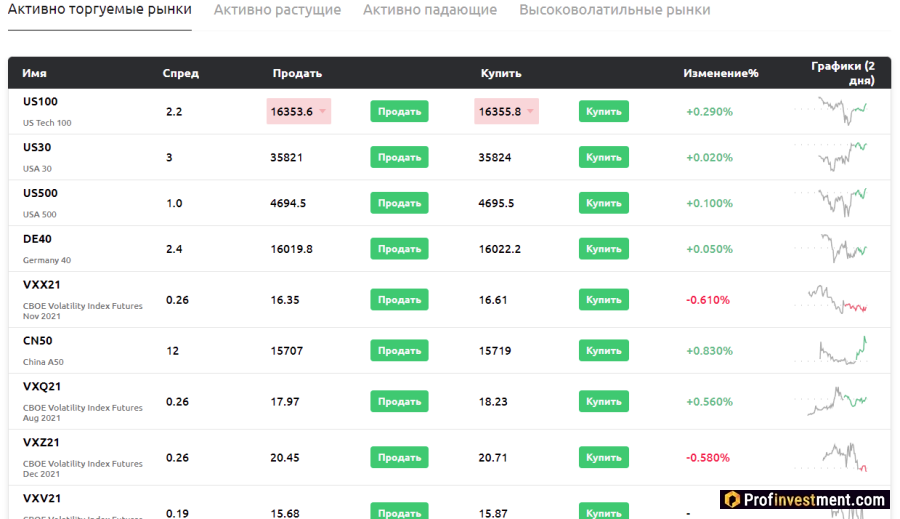Click the US100 buy price 16355.8

click(x=506, y=111)
